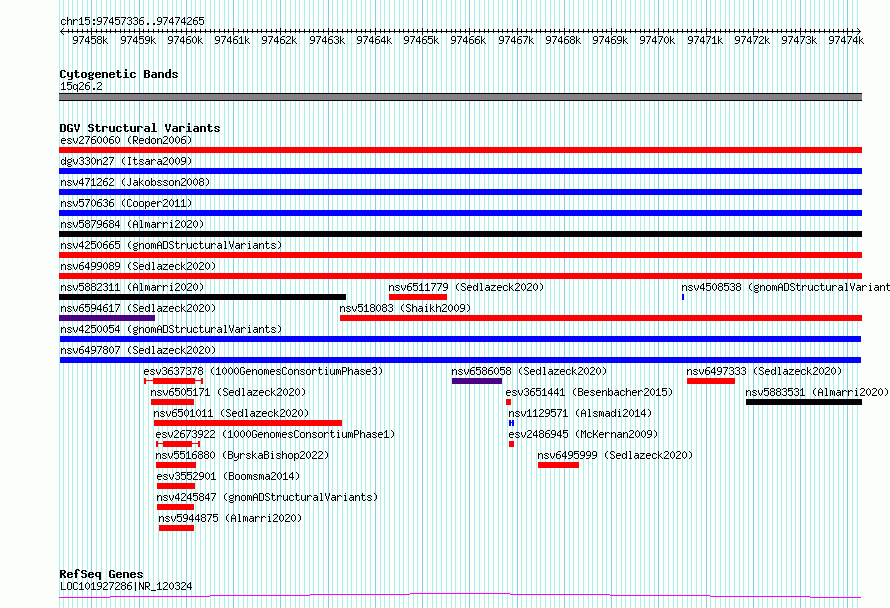Open the nsv6511779 (Sedlazeck2020) label
This screenshot has height=608, width=890.
(x=466, y=287)
